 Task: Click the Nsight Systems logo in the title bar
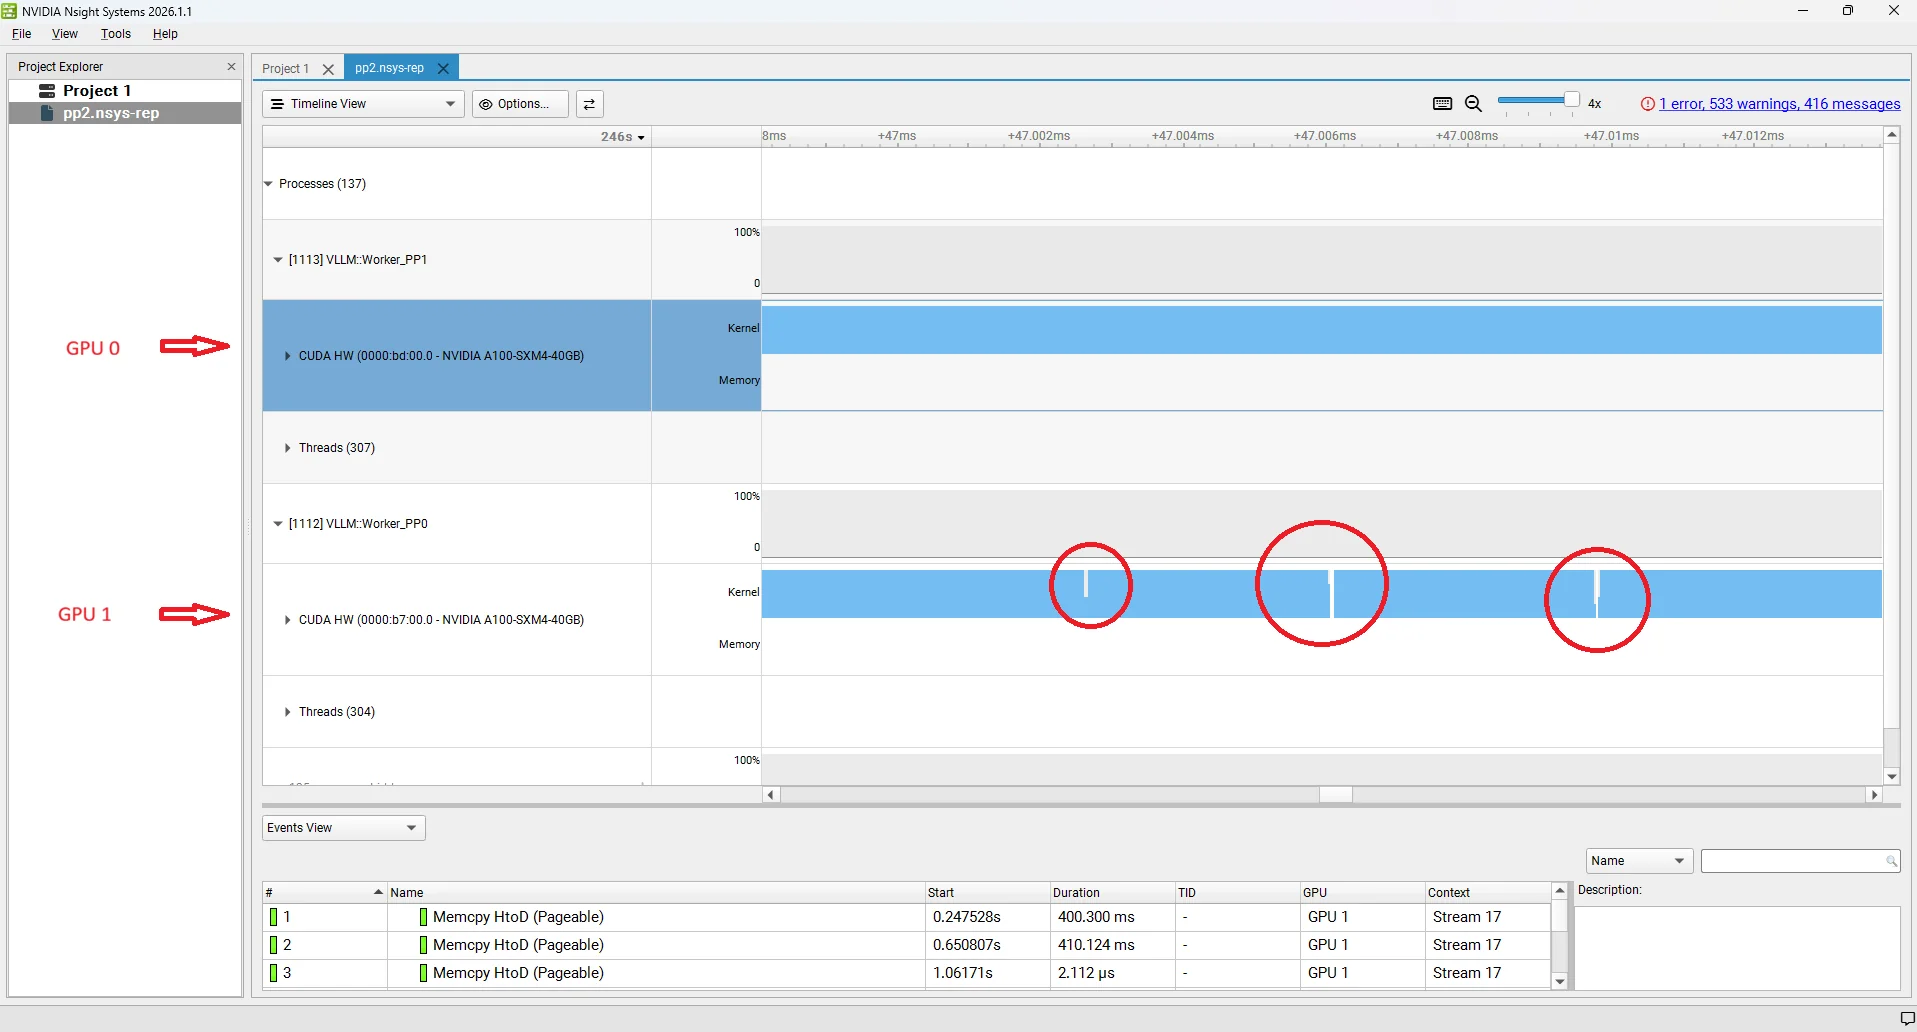[9, 11]
